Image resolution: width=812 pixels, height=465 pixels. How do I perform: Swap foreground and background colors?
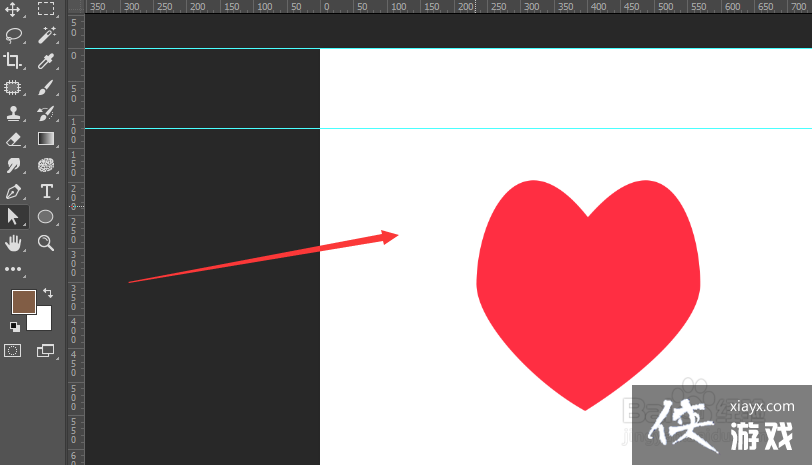47,294
